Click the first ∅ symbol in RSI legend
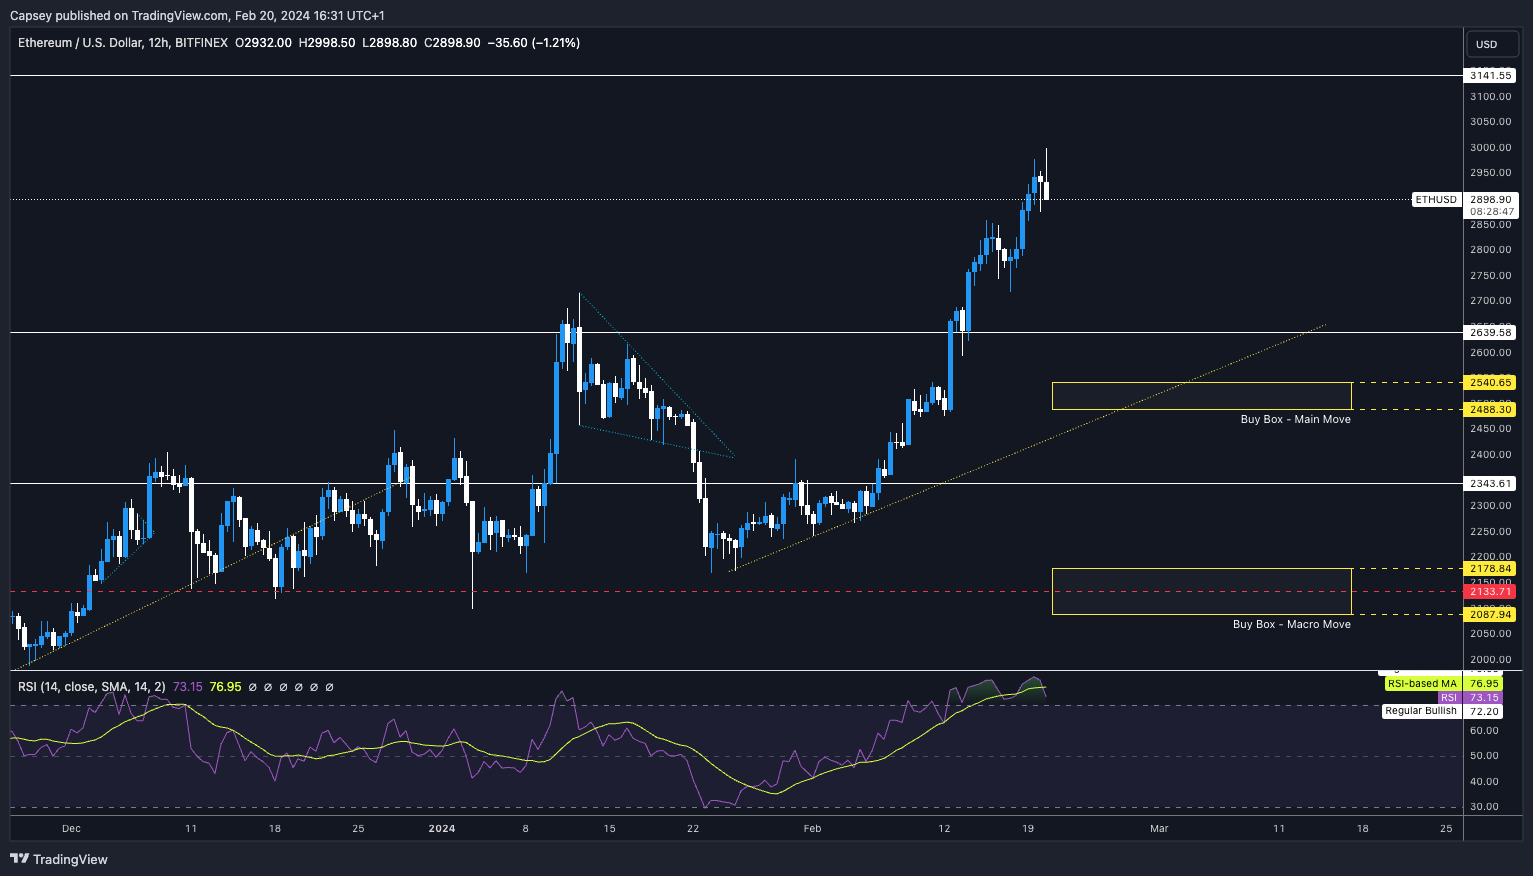This screenshot has height=876, width=1533. click(x=253, y=687)
